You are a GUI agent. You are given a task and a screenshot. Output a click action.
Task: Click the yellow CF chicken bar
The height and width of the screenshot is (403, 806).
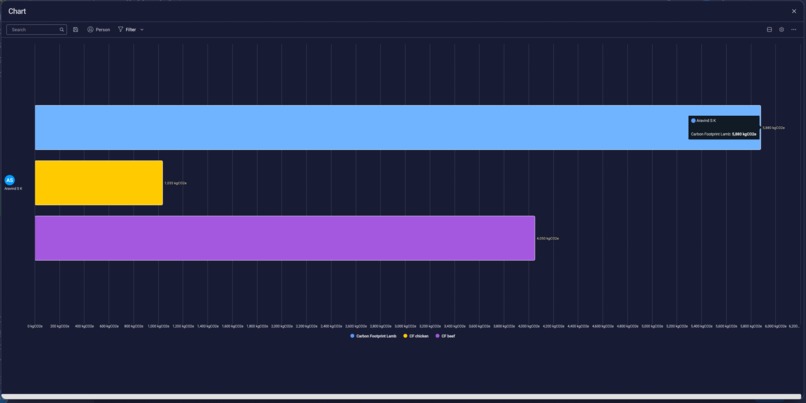tap(99, 183)
